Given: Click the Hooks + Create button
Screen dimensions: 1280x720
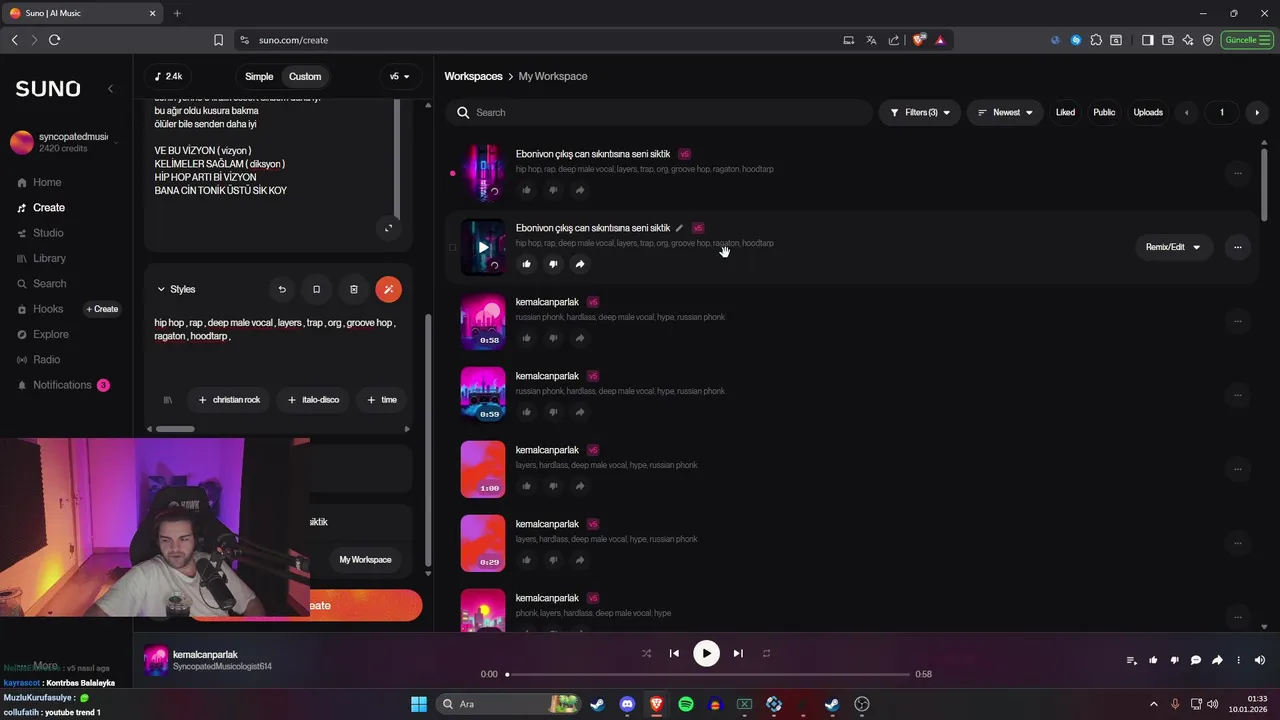Looking at the screenshot, I should (102, 309).
